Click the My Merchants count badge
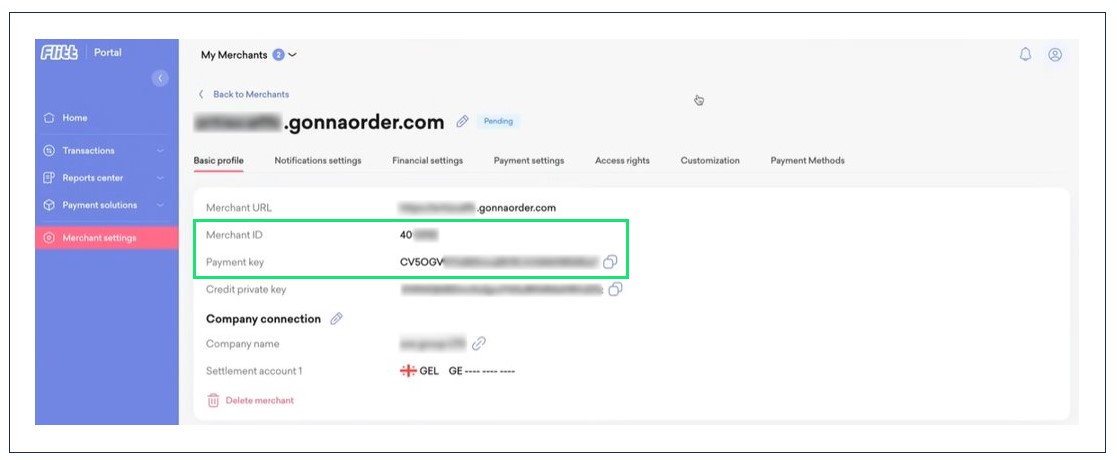 [x=279, y=55]
